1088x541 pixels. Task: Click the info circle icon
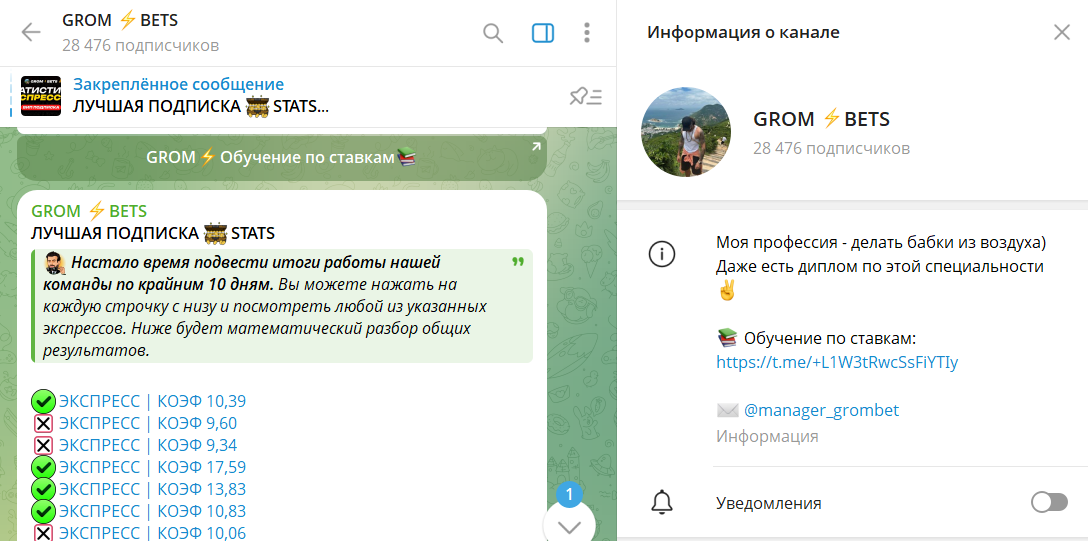click(x=662, y=254)
